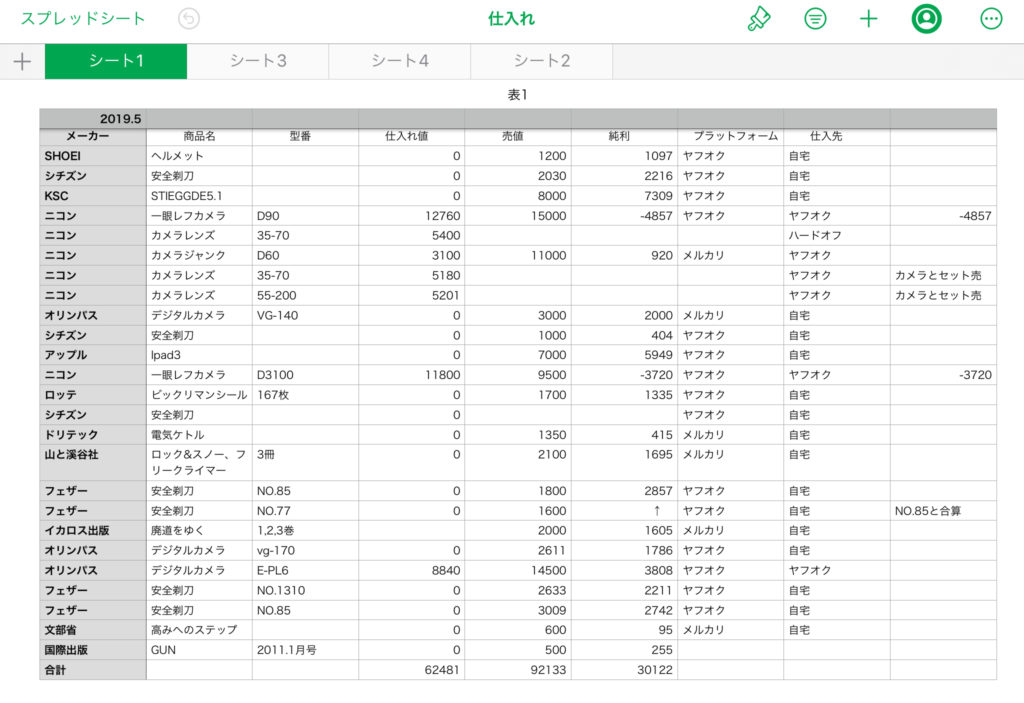Select the SHOEI maker cell

[x=93, y=156]
